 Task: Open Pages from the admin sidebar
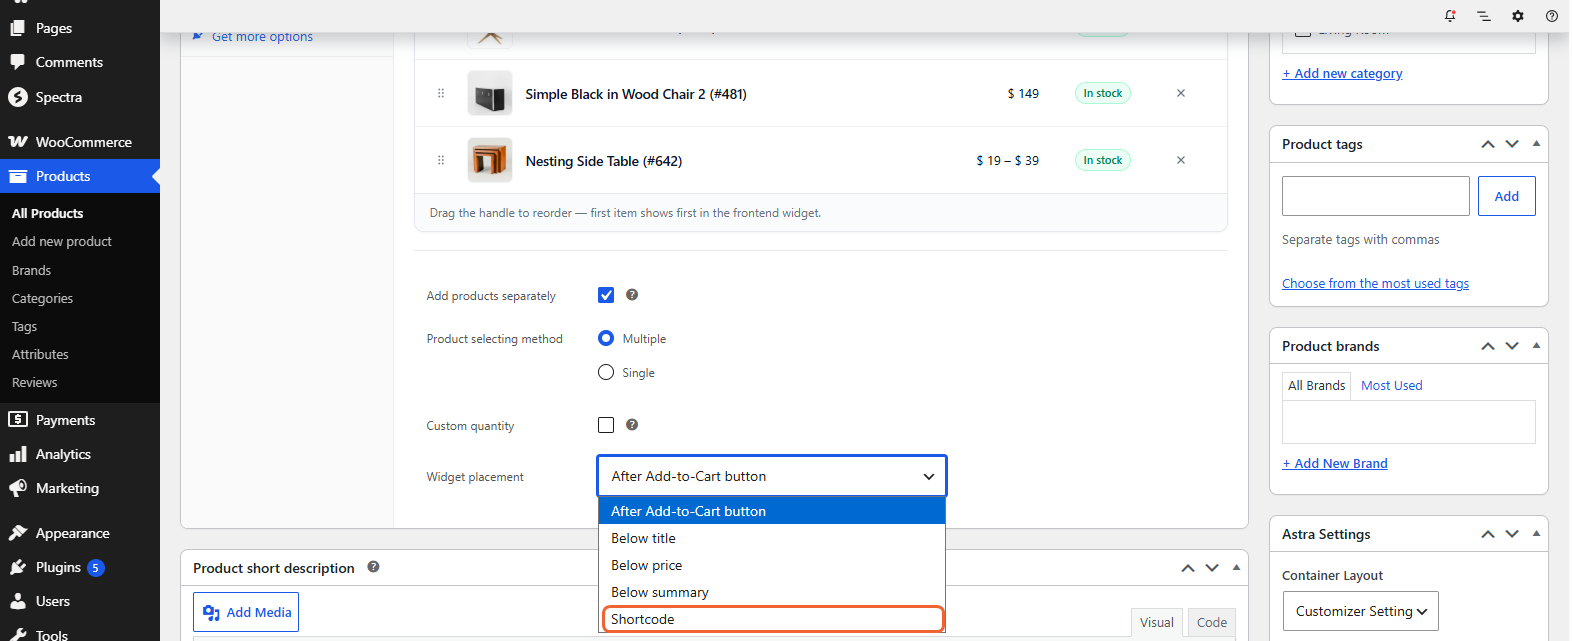tap(54, 28)
